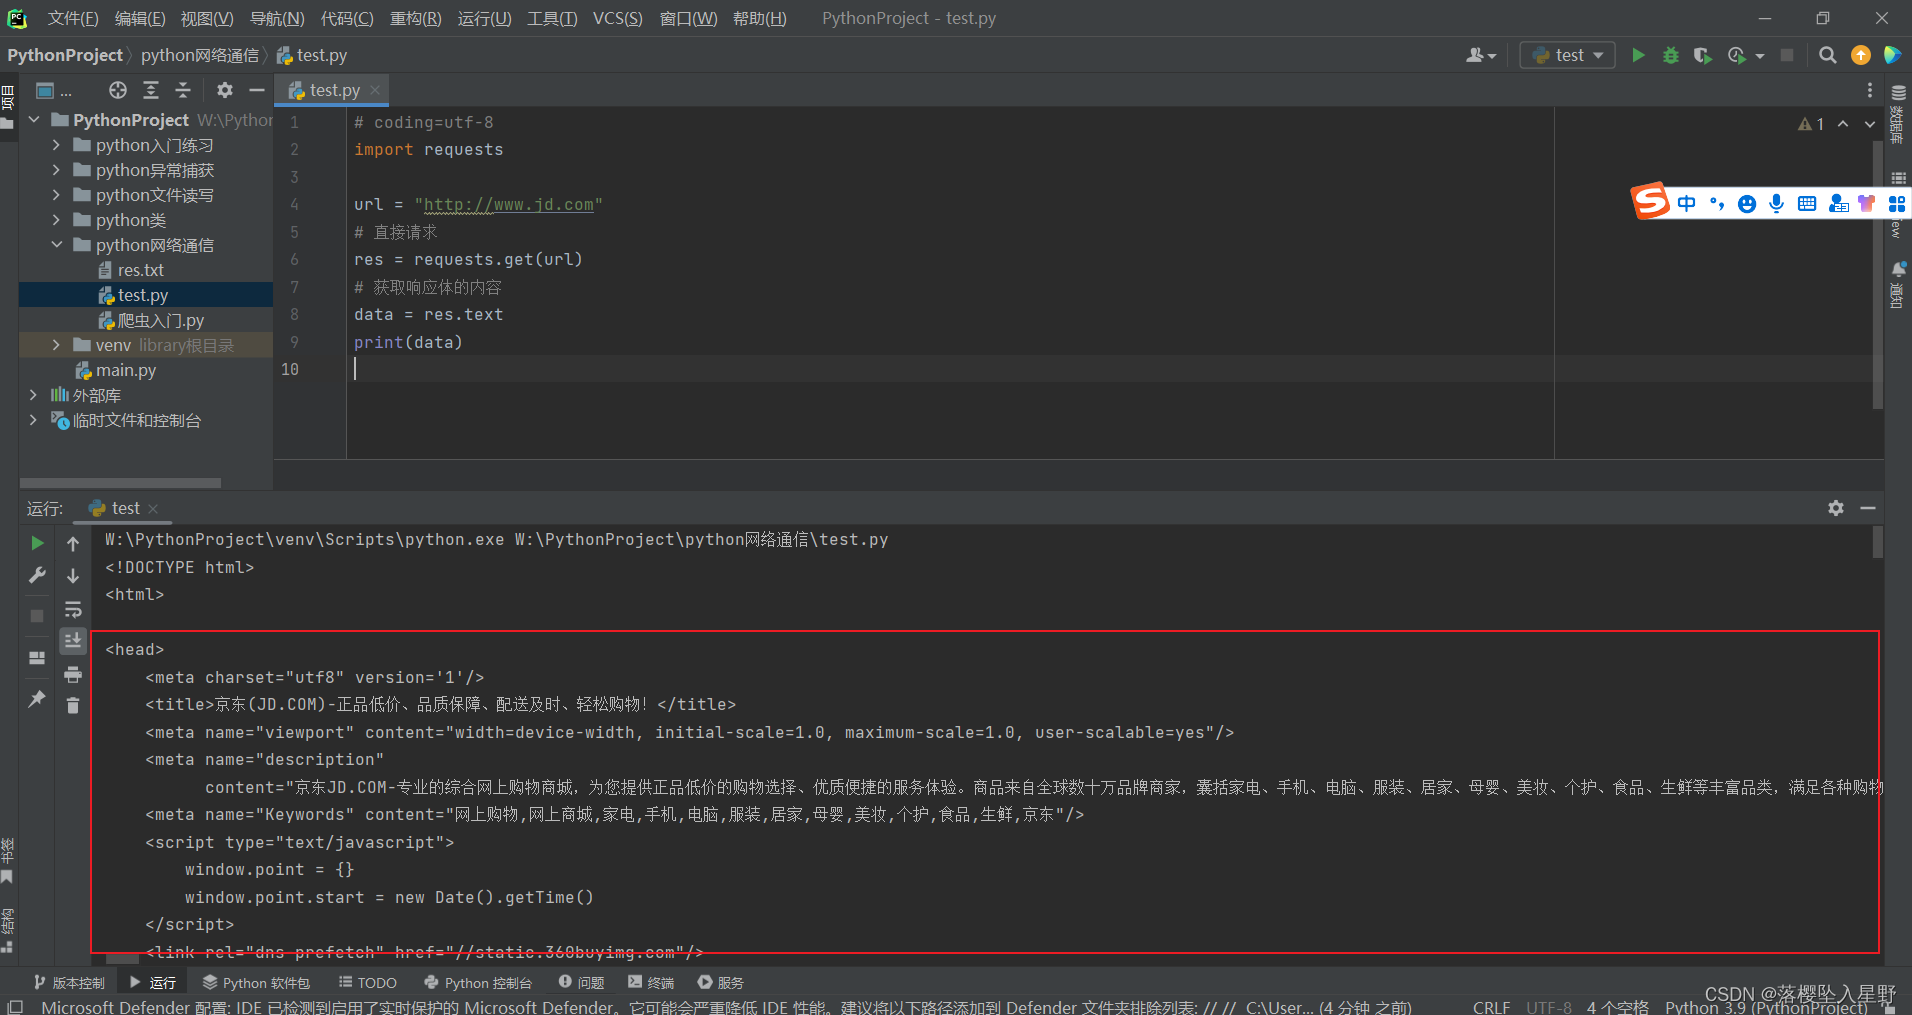Rerun test in the run panel
This screenshot has width=1912, height=1015.
click(37, 543)
